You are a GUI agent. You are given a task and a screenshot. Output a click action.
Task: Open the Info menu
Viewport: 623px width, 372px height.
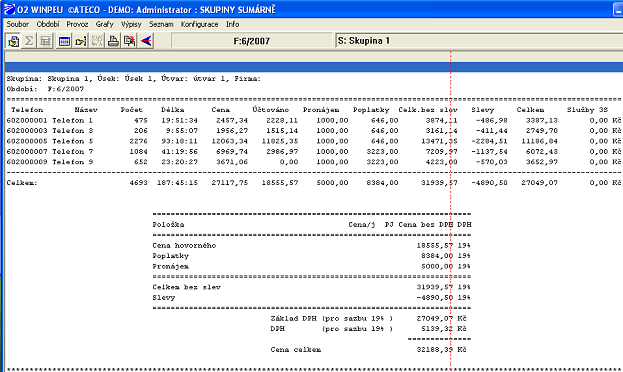point(232,24)
